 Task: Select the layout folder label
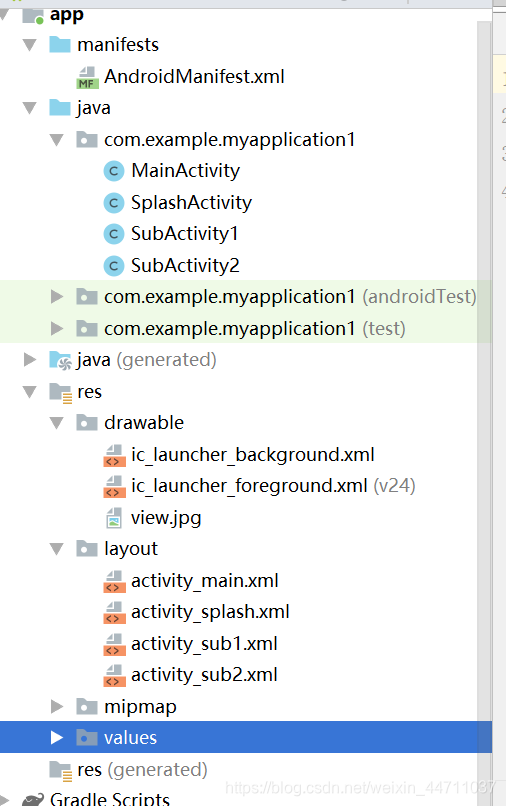pos(131,549)
